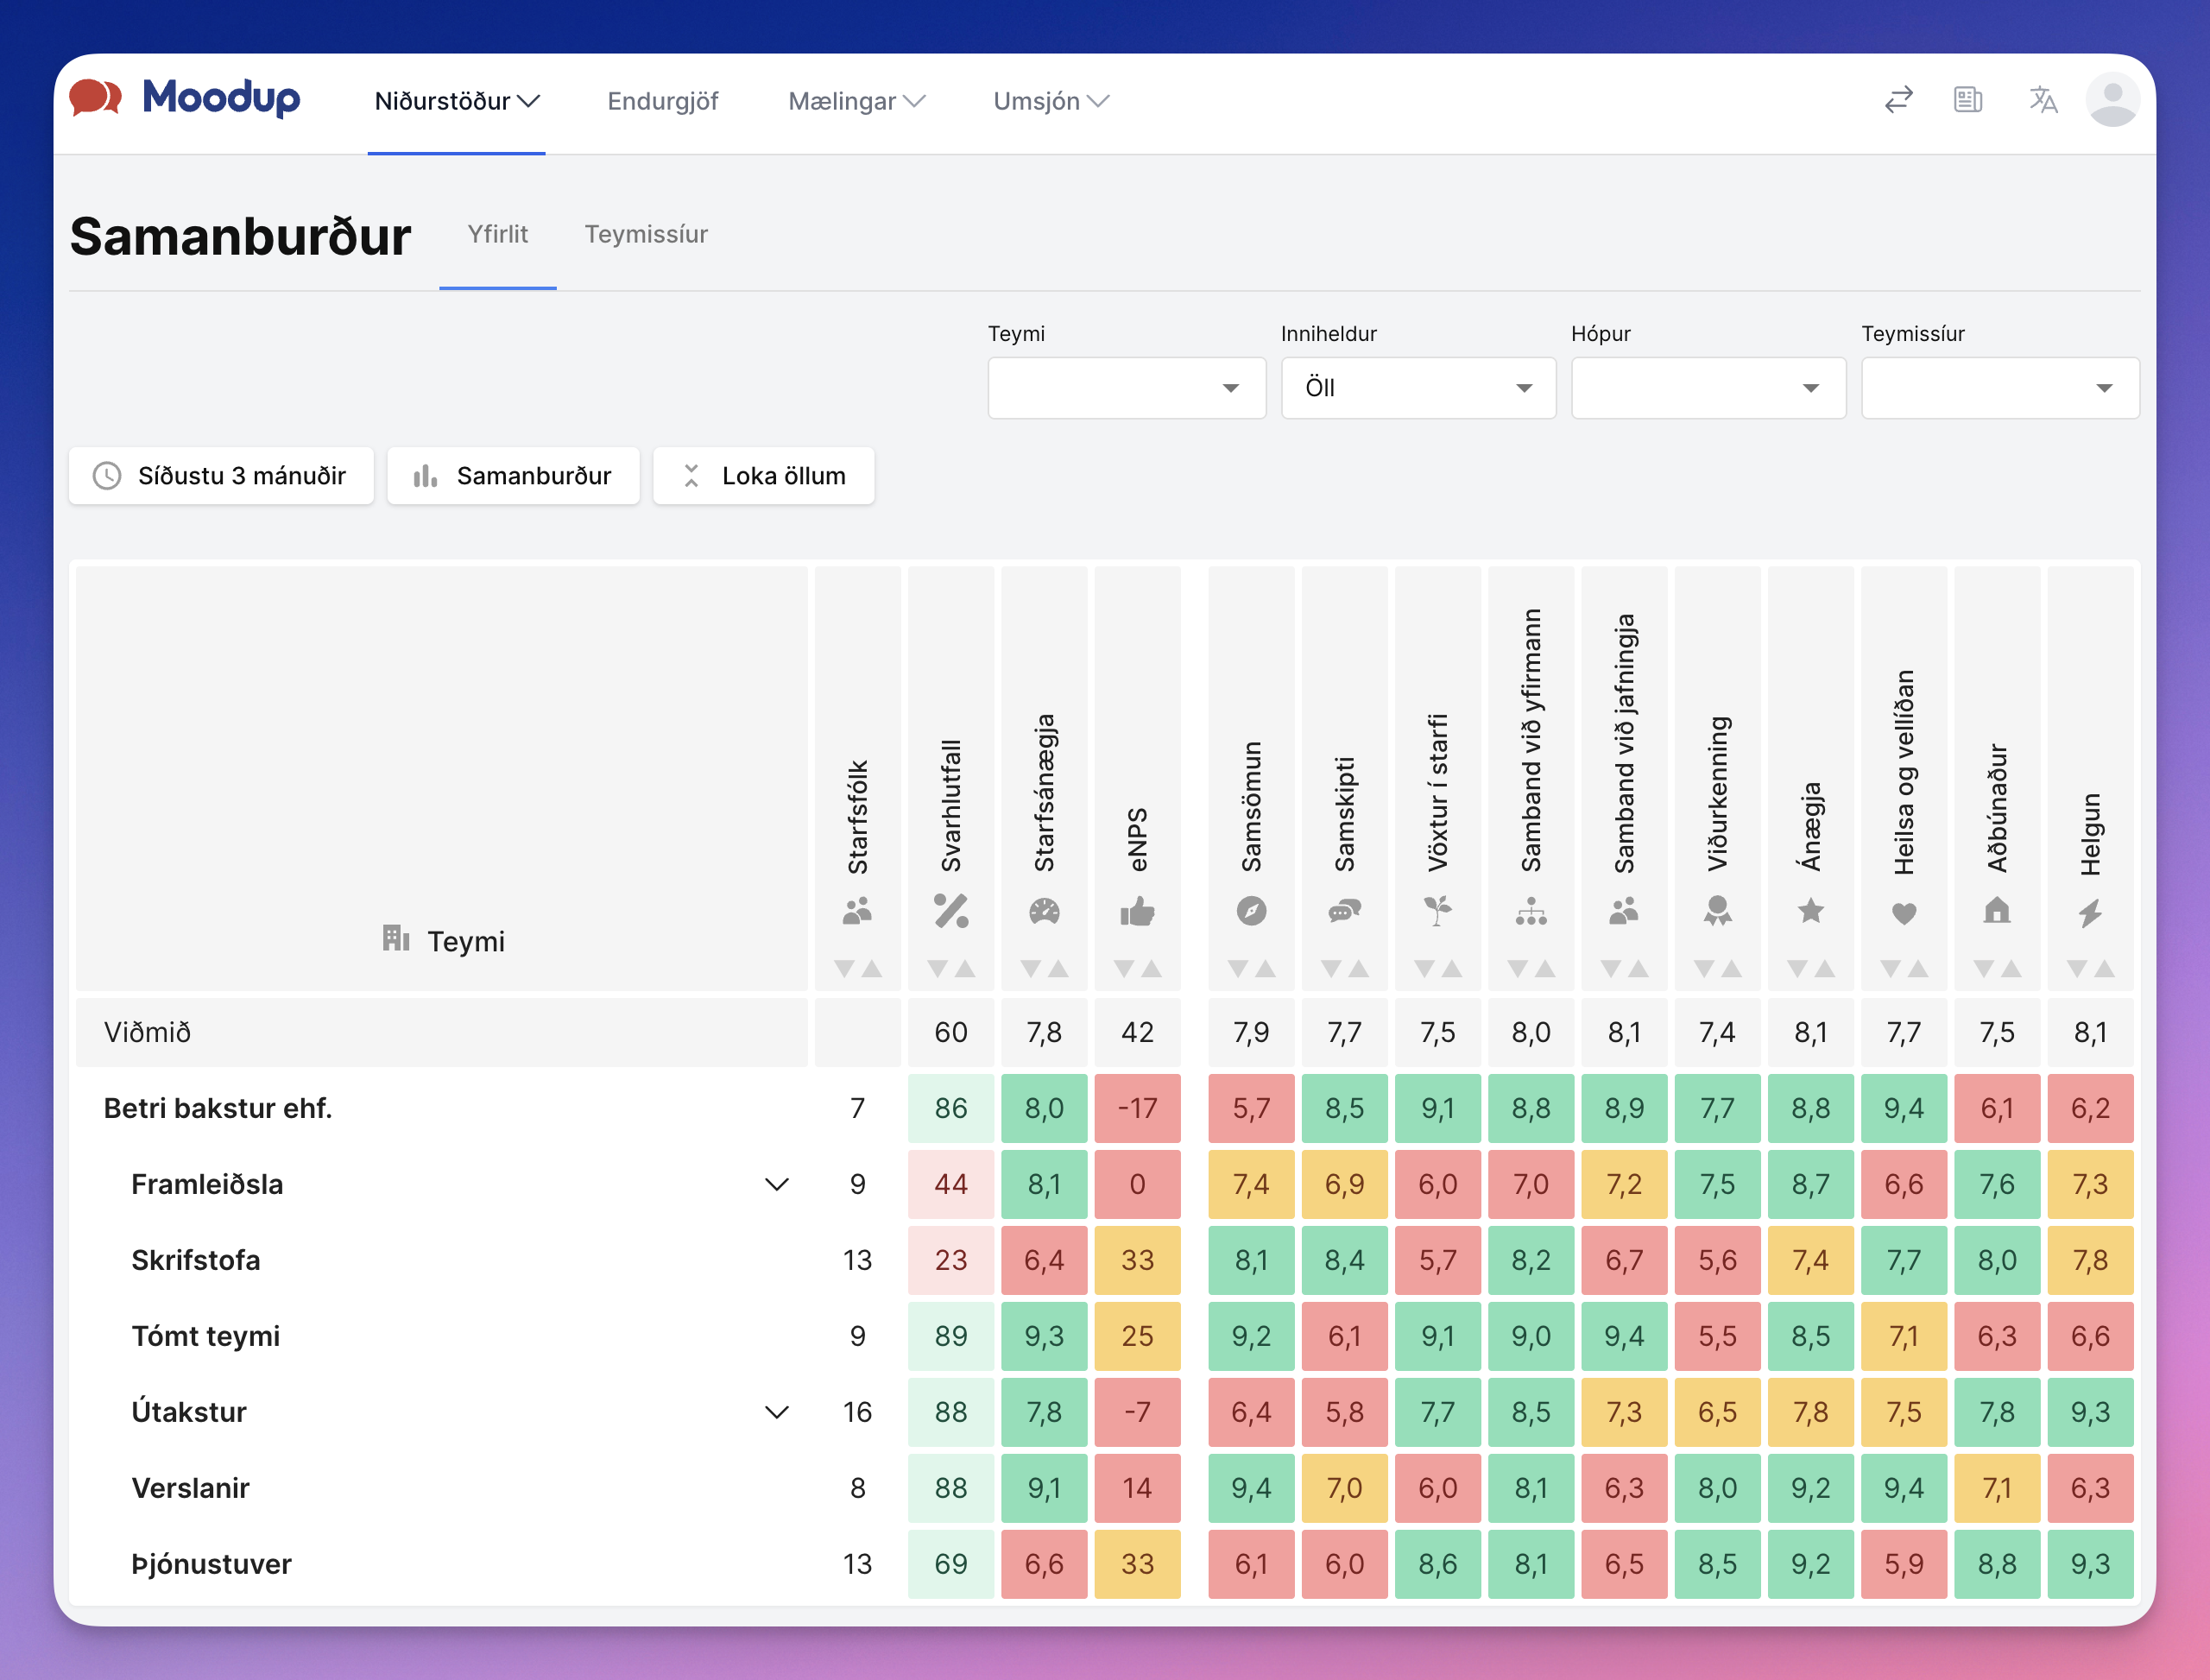Sort Svarhlutfall column descending arrow

[x=937, y=968]
